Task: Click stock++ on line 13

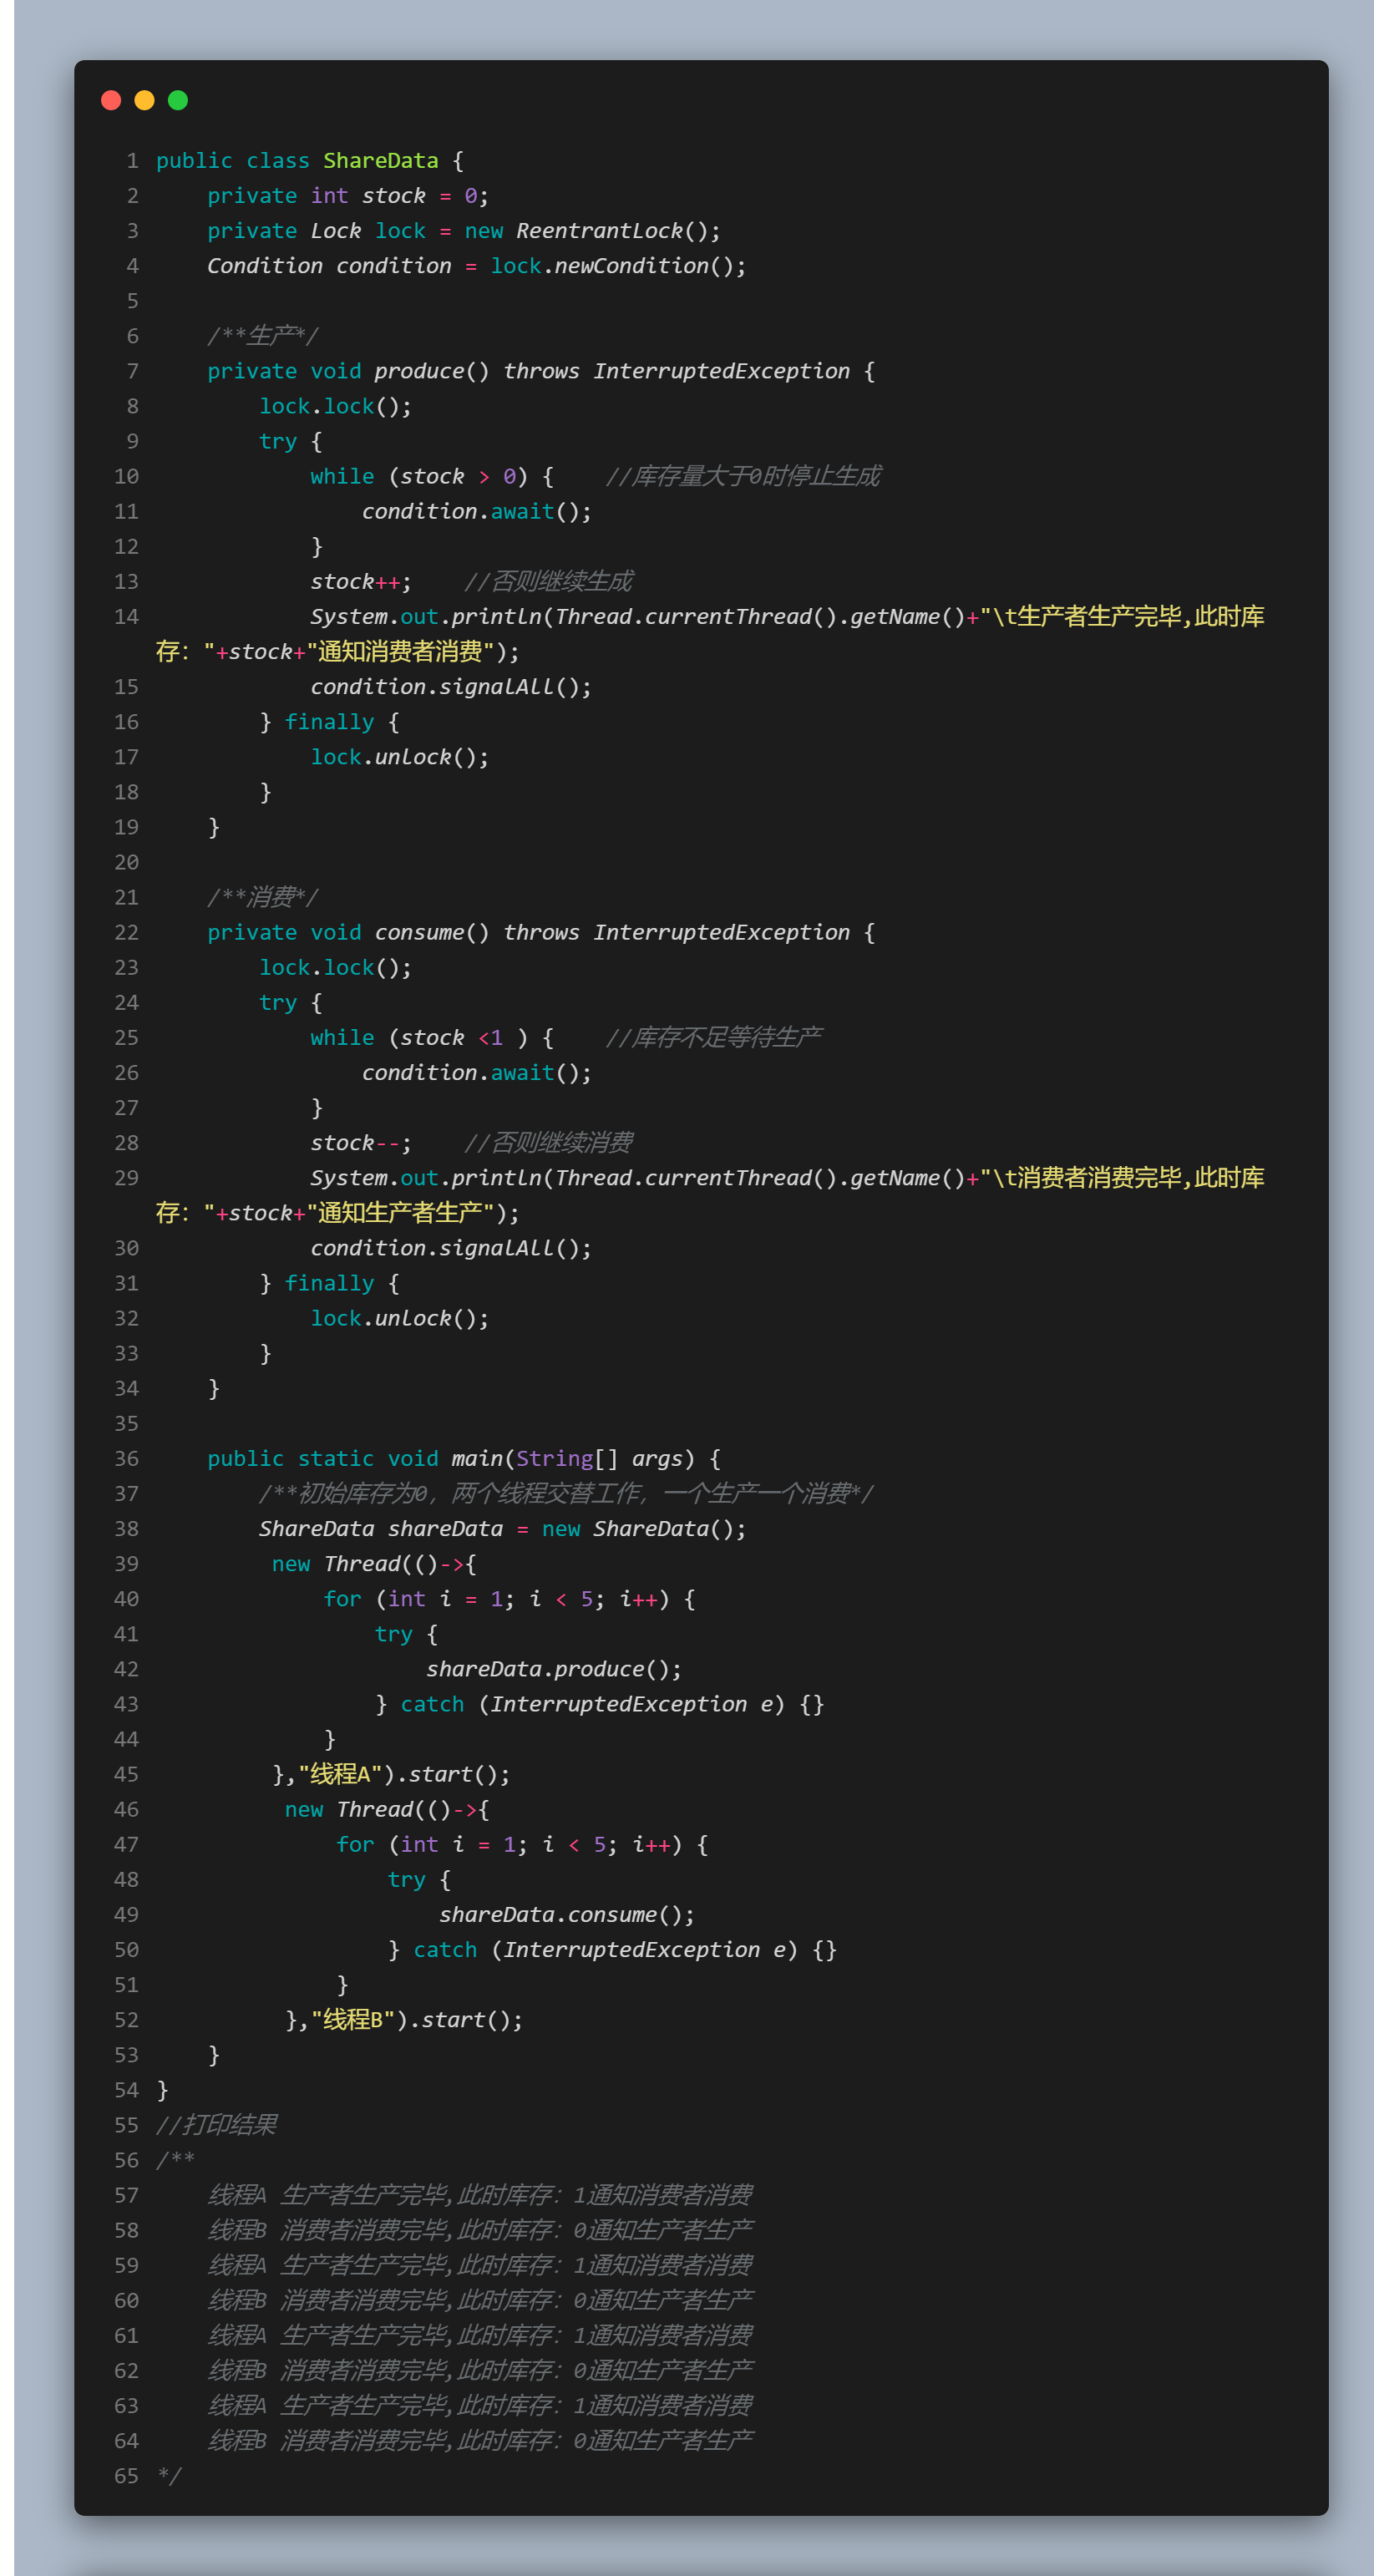Action: (x=355, y=582)
